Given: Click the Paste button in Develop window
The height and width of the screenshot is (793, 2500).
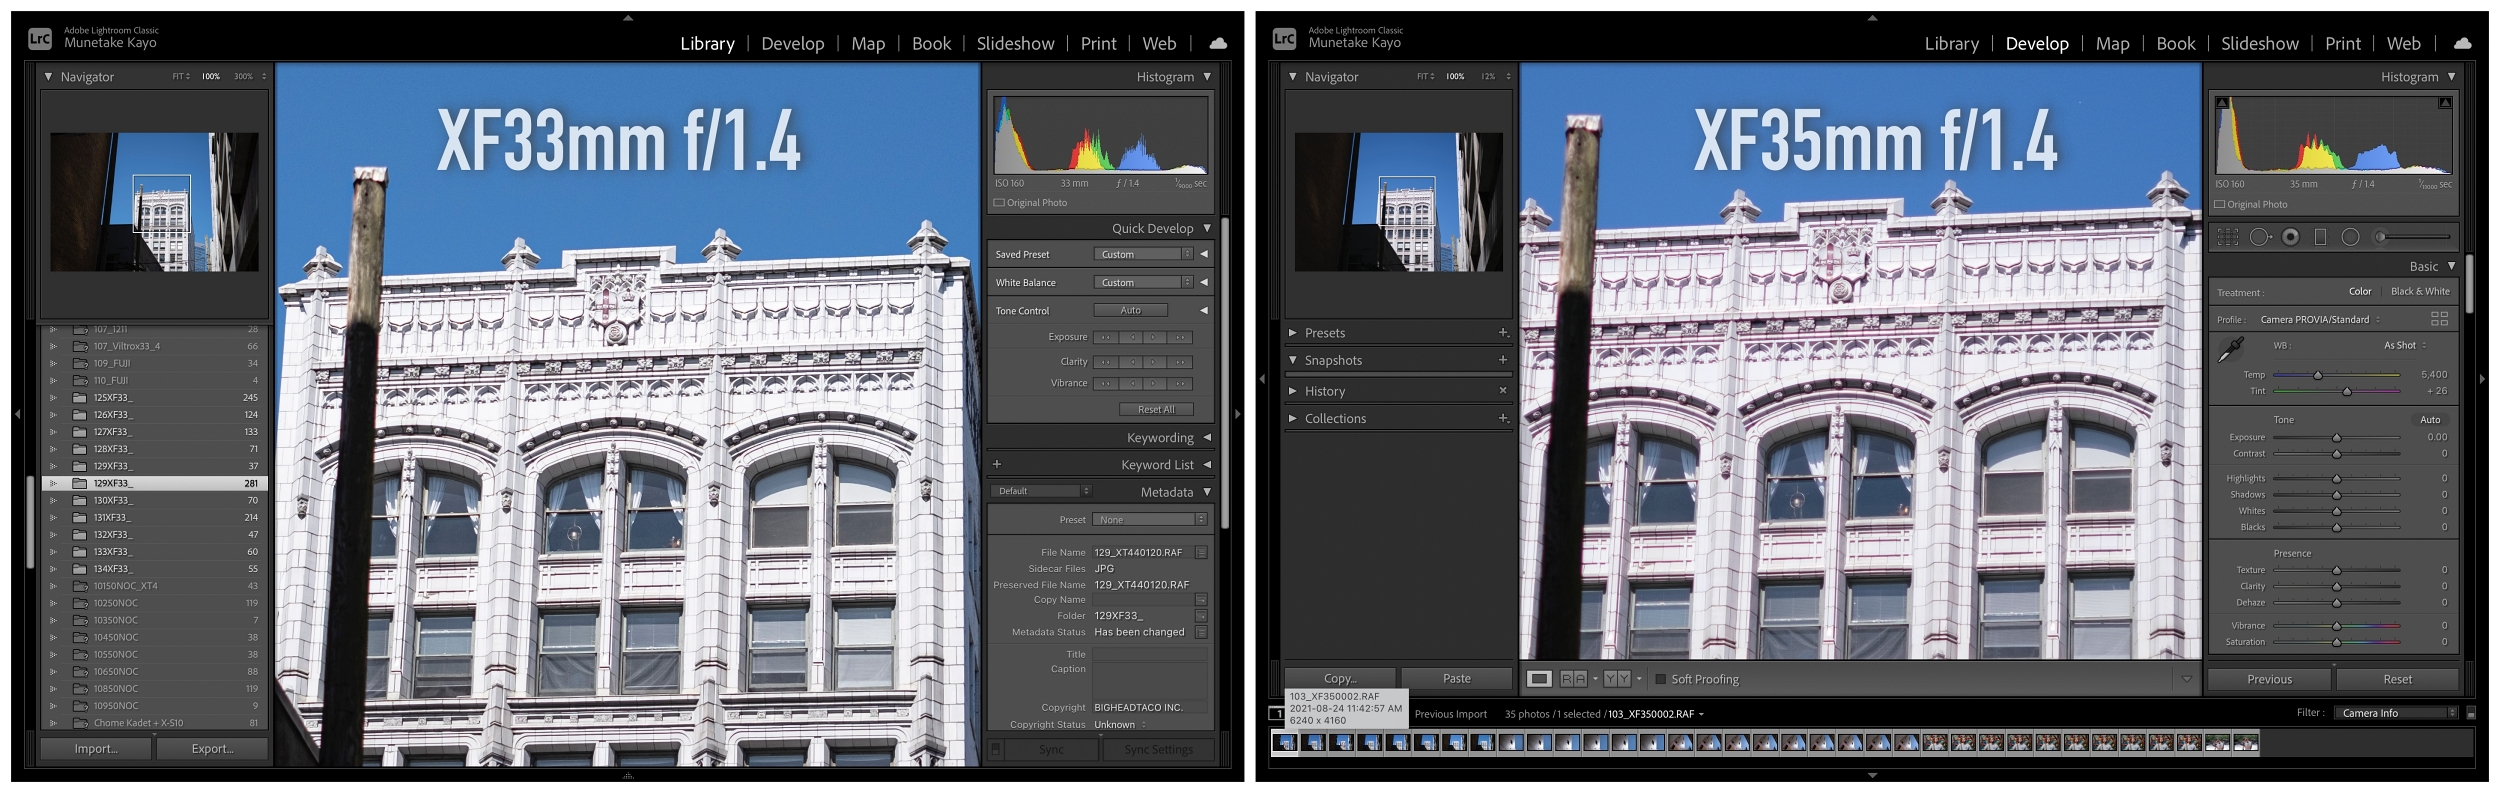Looking at the screenshot, I should coord(1457,678).
